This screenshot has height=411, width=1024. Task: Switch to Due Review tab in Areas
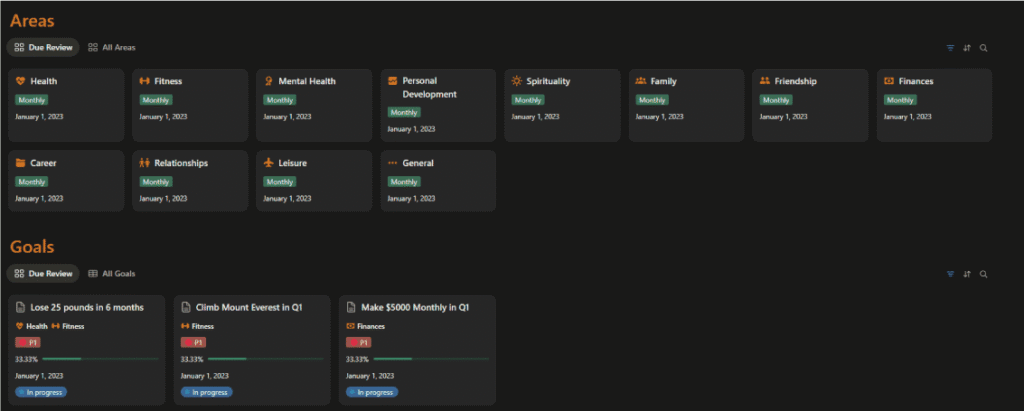click(43, 47)
